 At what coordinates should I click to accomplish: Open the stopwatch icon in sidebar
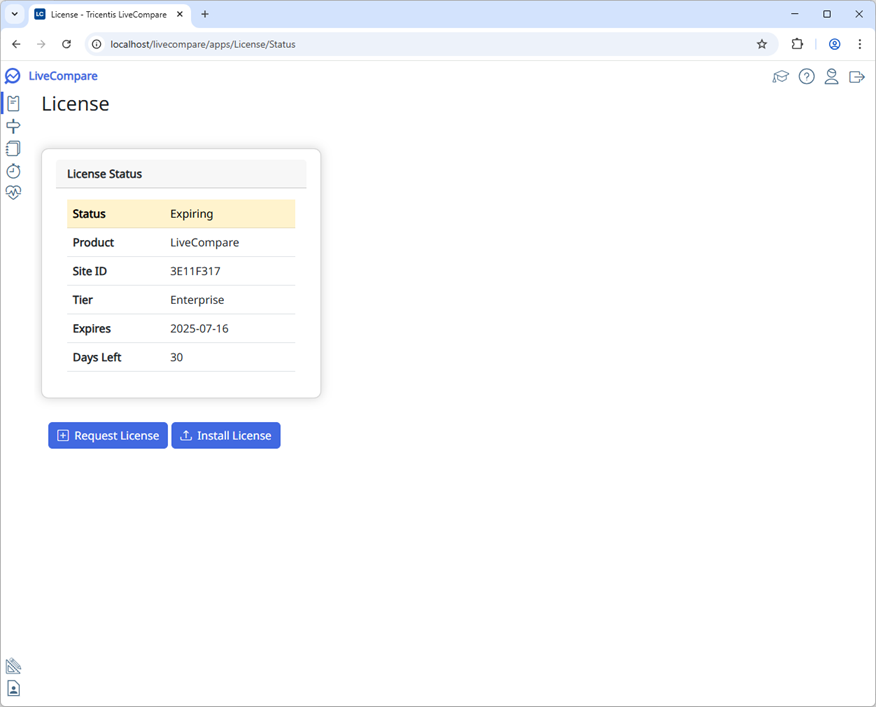[x=13, y=170]
